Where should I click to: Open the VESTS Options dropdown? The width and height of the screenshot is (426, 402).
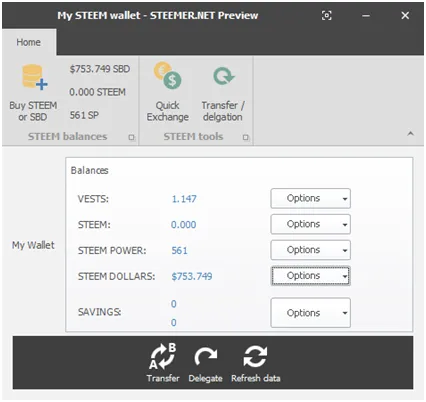click(x=311, y=198)
